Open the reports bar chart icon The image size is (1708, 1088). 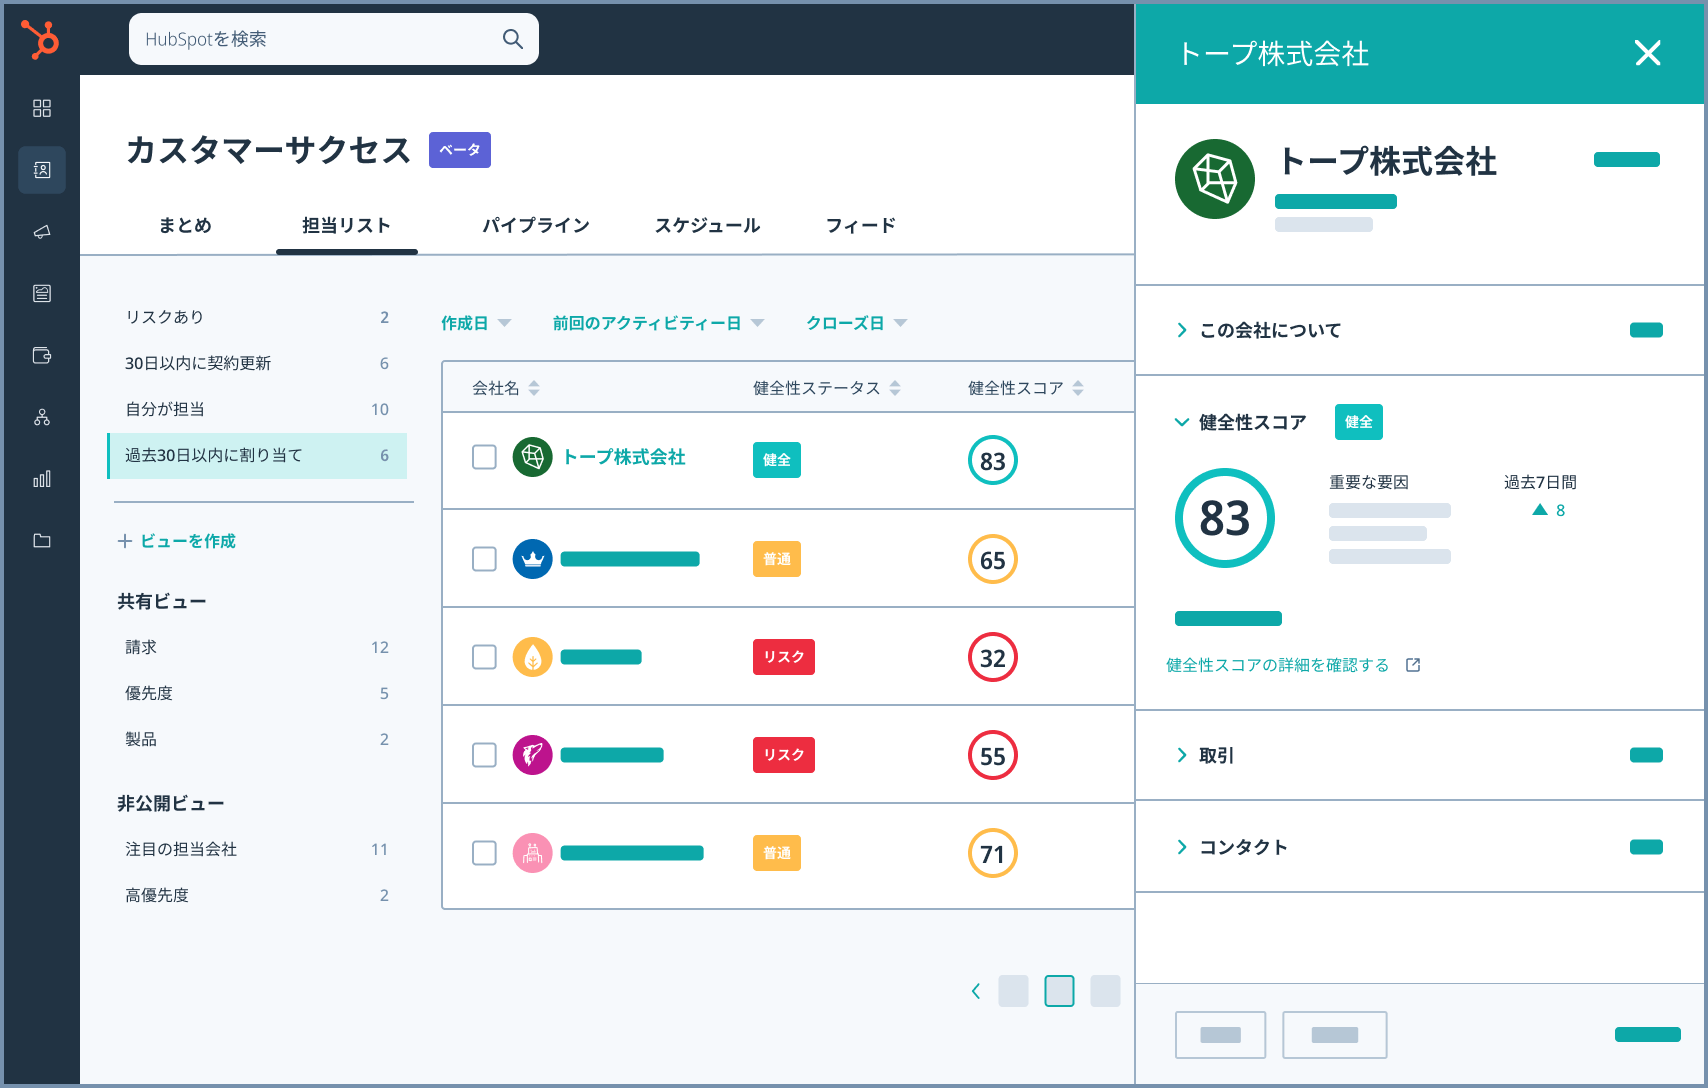[42, 479]
